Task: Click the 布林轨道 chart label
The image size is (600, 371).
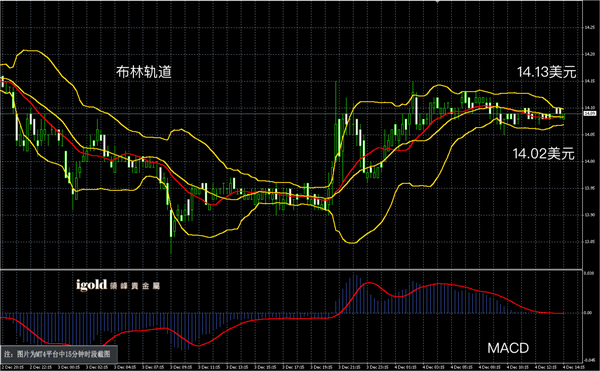Action: 144,72
